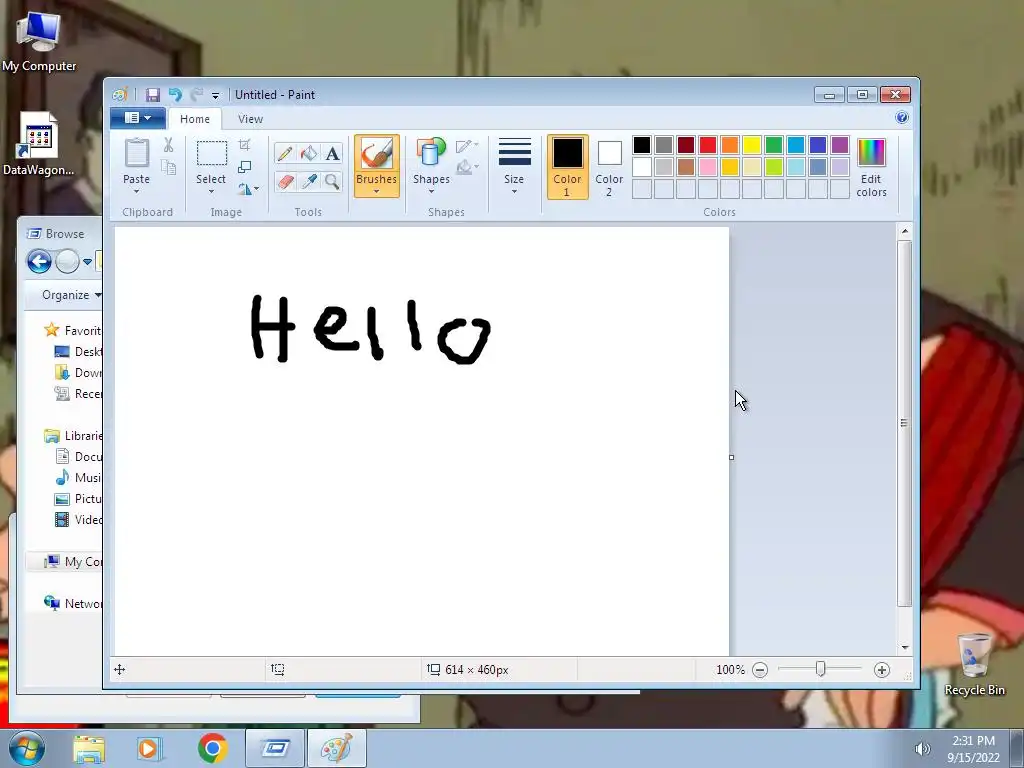Open the Size line thickness dropdown
Screen dimensions: 1024x768
(x=514, y=166)
